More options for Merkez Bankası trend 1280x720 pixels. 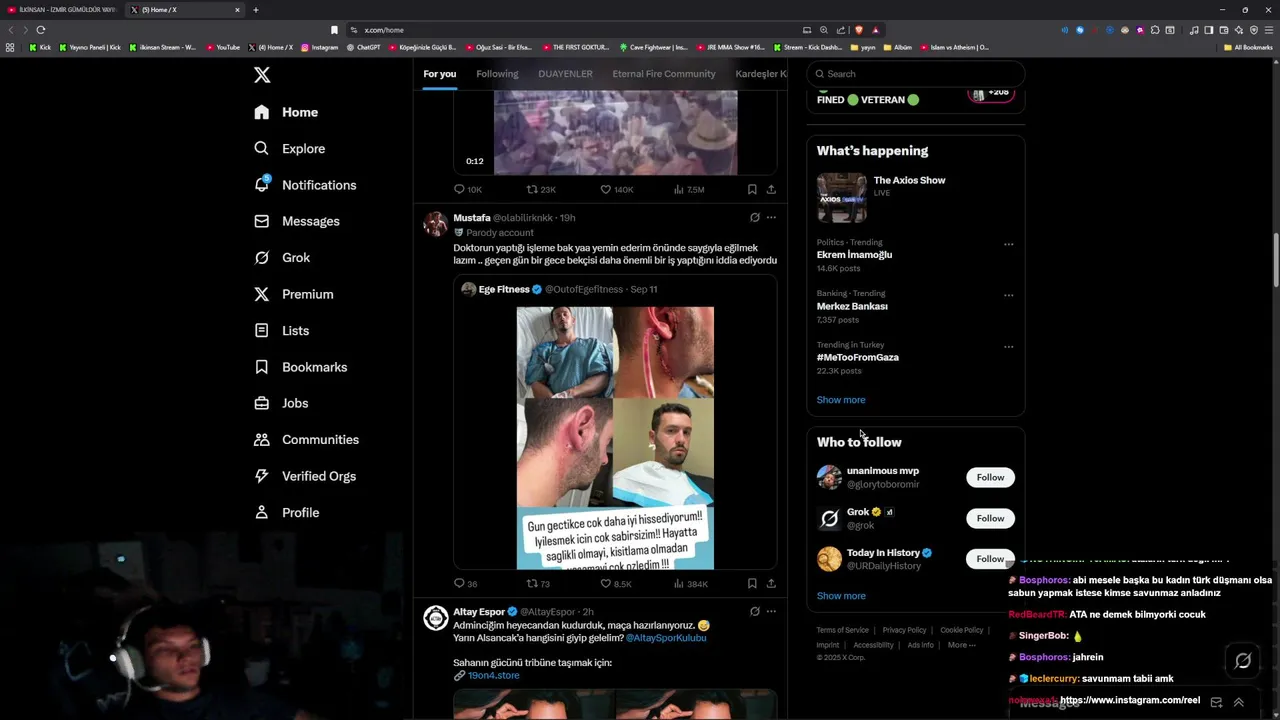pos(1008,295)
